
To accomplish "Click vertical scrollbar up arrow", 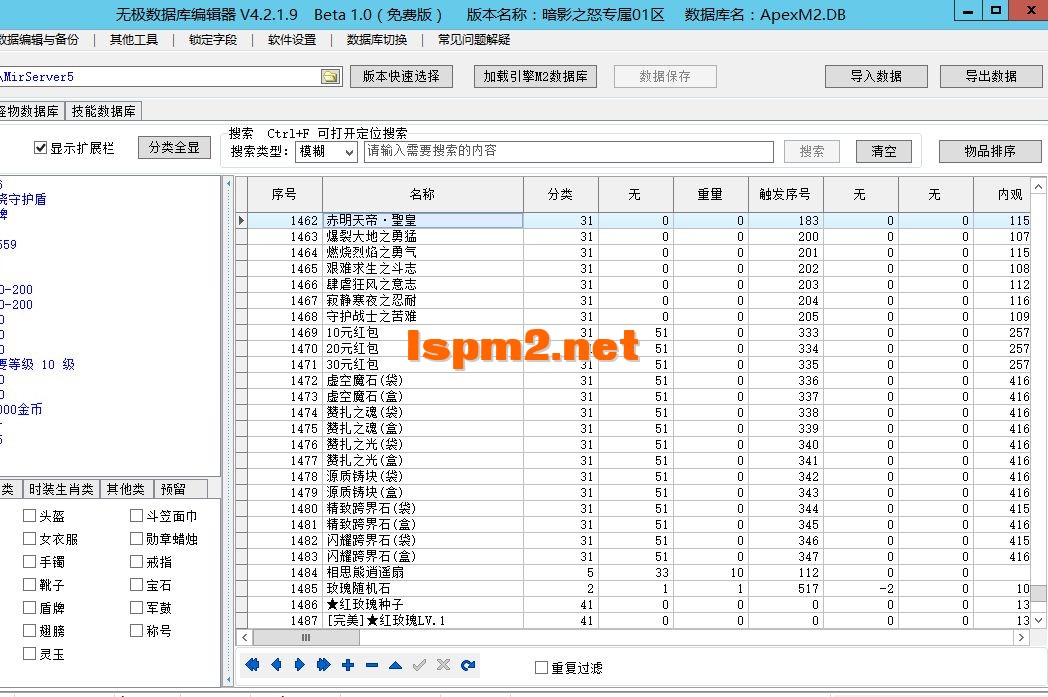I will click(x=1038, y=186).
